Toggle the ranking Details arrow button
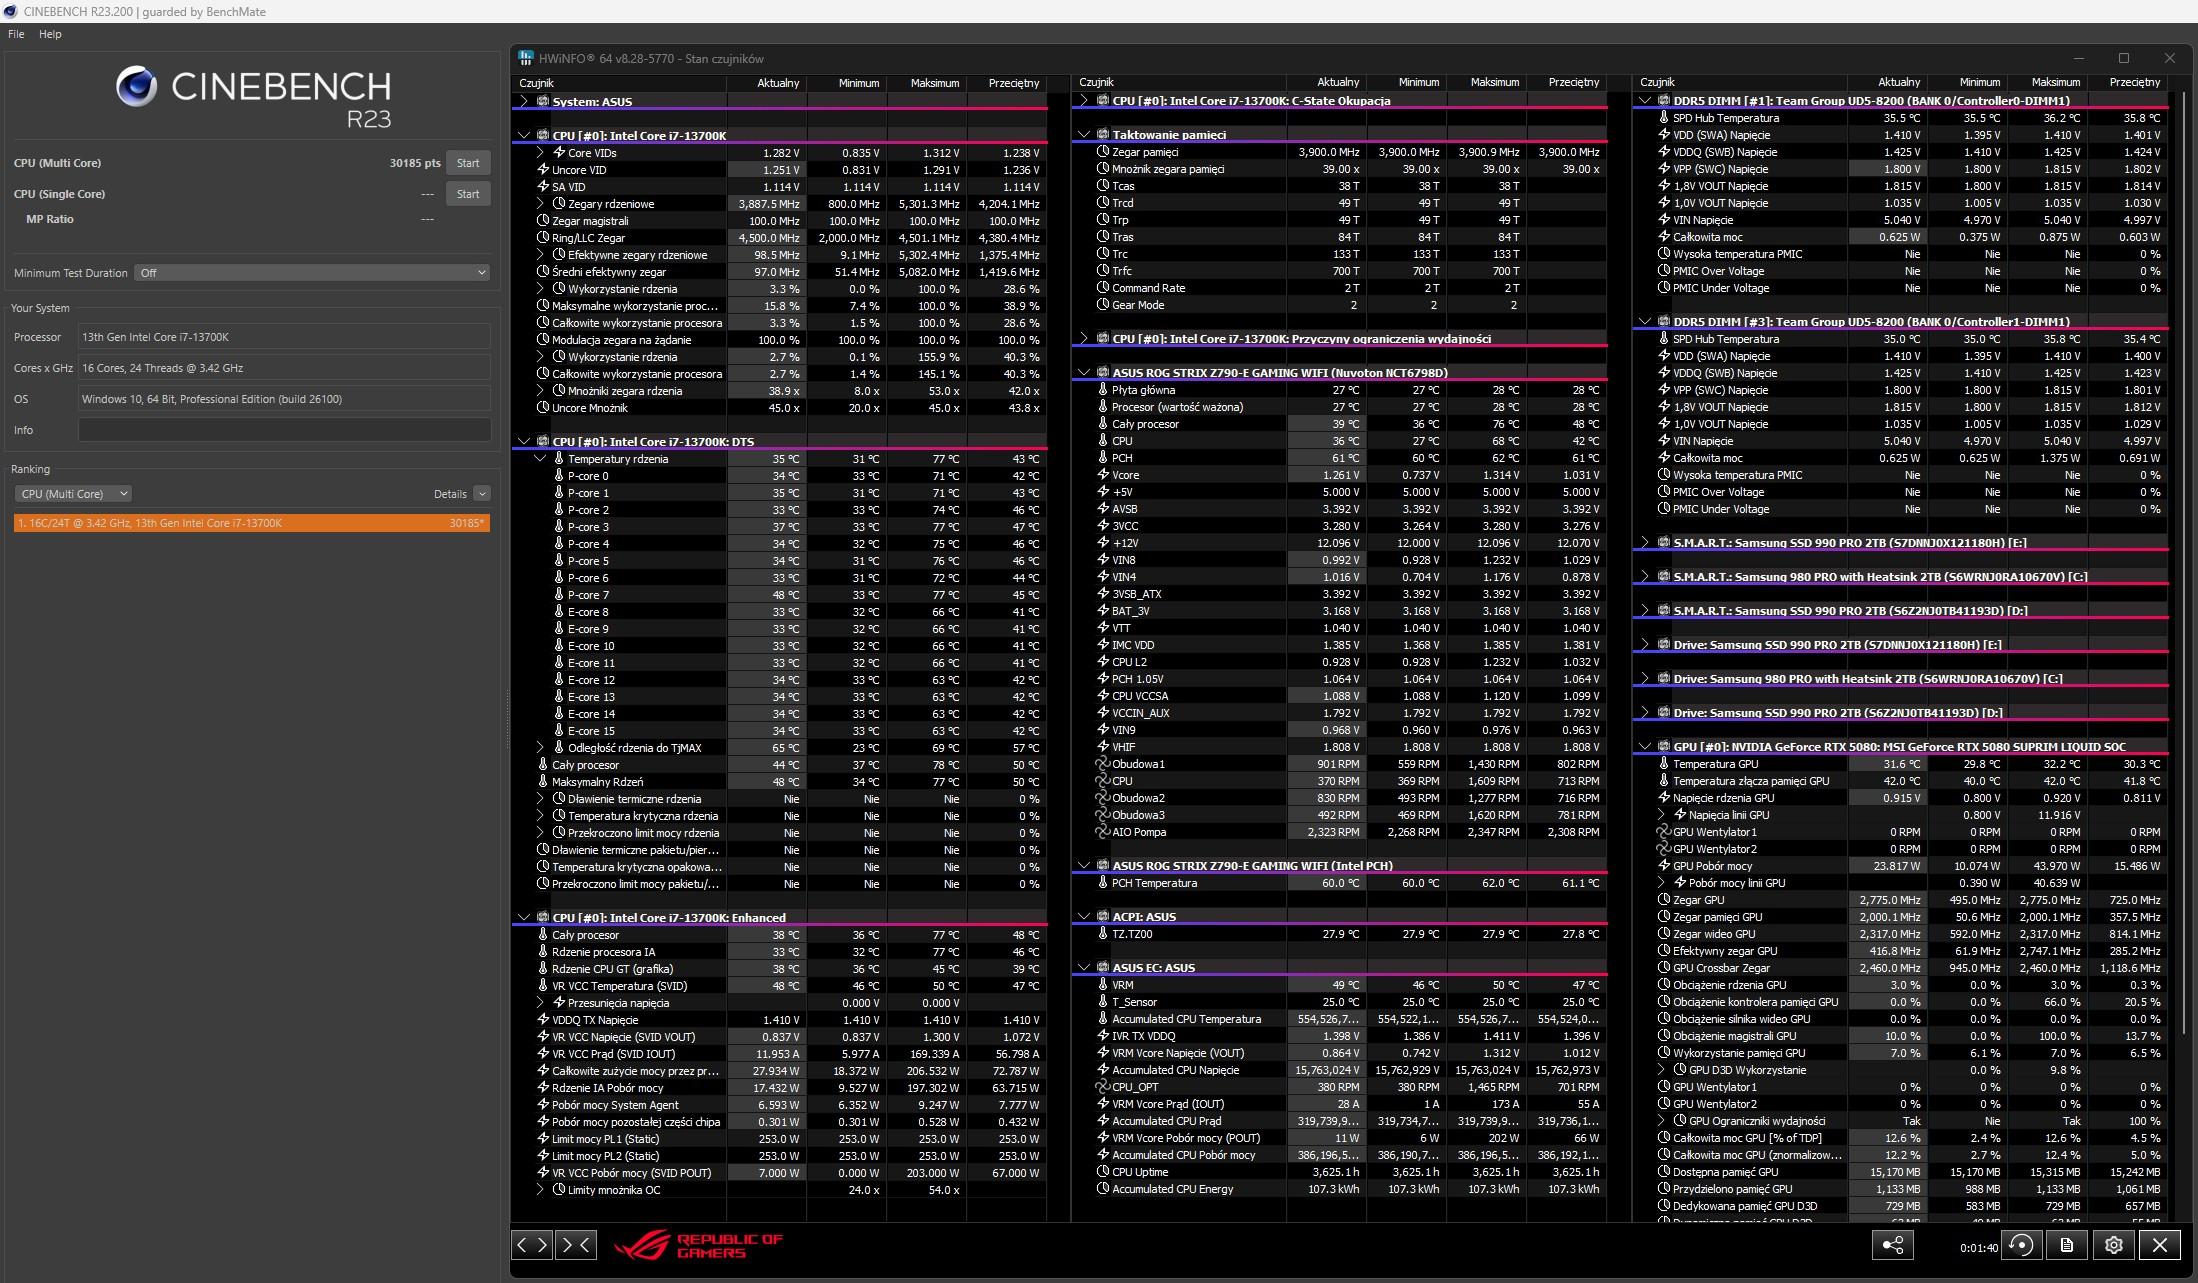The image size is (2198, 1283). click(x=482, y=494)
